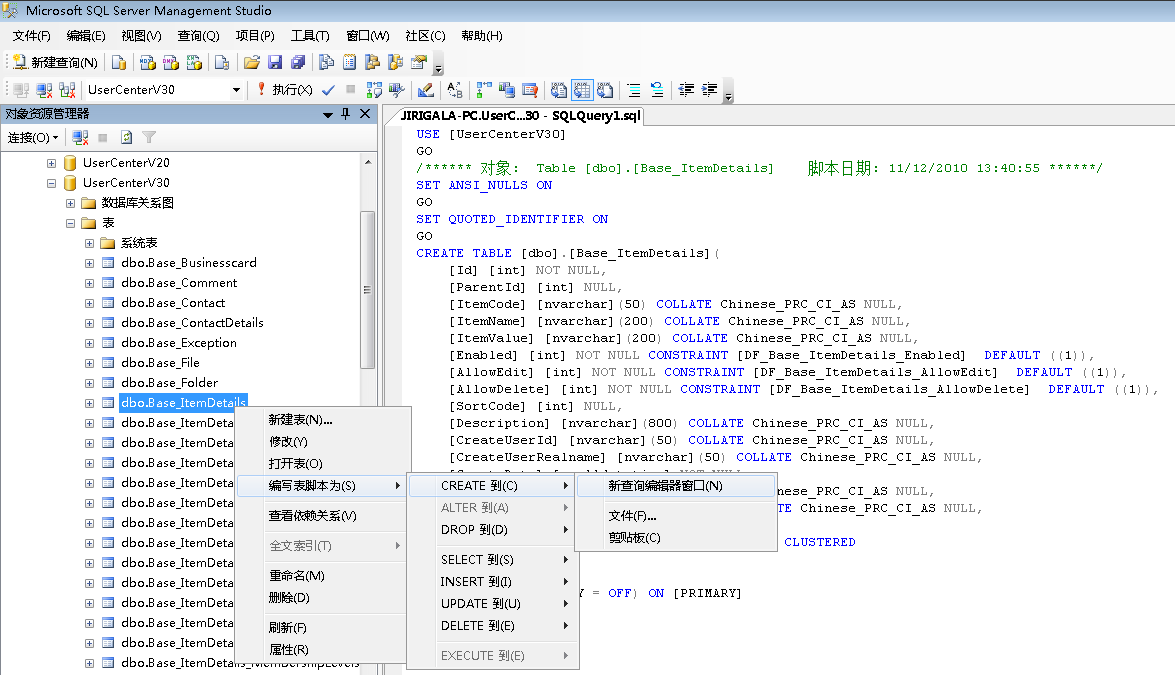Open an Analysis Services XMLA query
The image size is (1175, 675).
tap(194, 62)
